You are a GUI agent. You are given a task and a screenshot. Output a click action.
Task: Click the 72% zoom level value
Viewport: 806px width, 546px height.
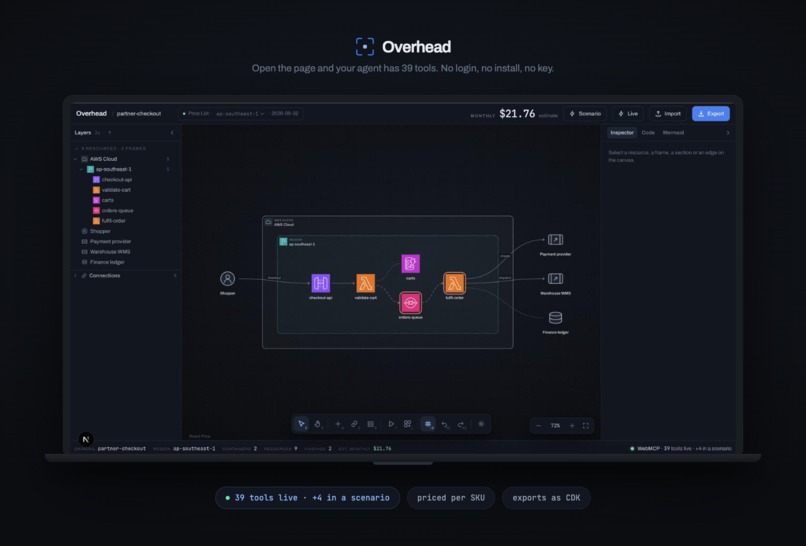coord(555,426)
